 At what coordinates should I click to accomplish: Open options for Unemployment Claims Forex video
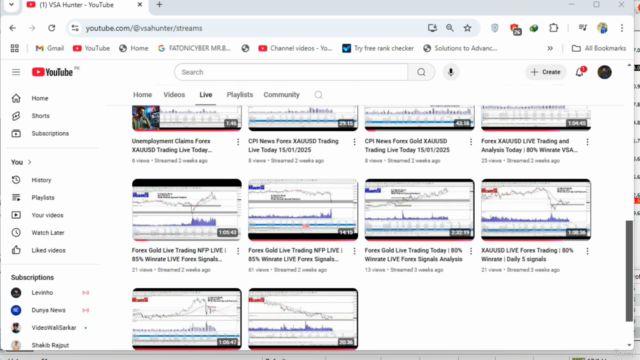tap(238, 142)
